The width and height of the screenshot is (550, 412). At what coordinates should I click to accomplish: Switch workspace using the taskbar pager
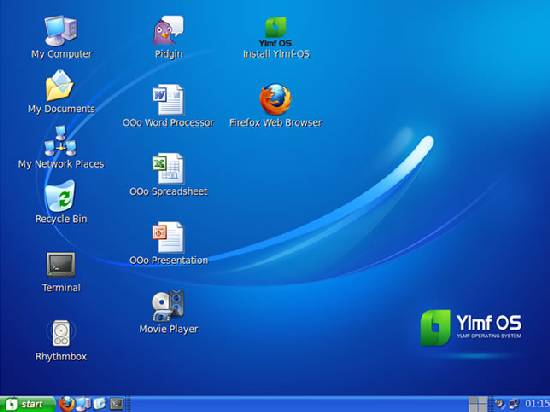(478, 404)
